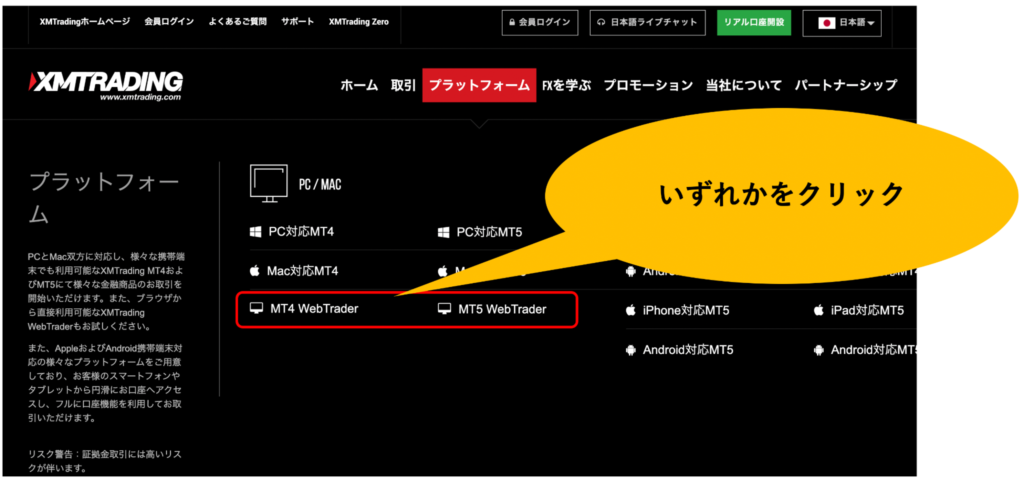
Task: Select 当社について in main navigation
Action: pyautogui.click(x=743, y=85)
